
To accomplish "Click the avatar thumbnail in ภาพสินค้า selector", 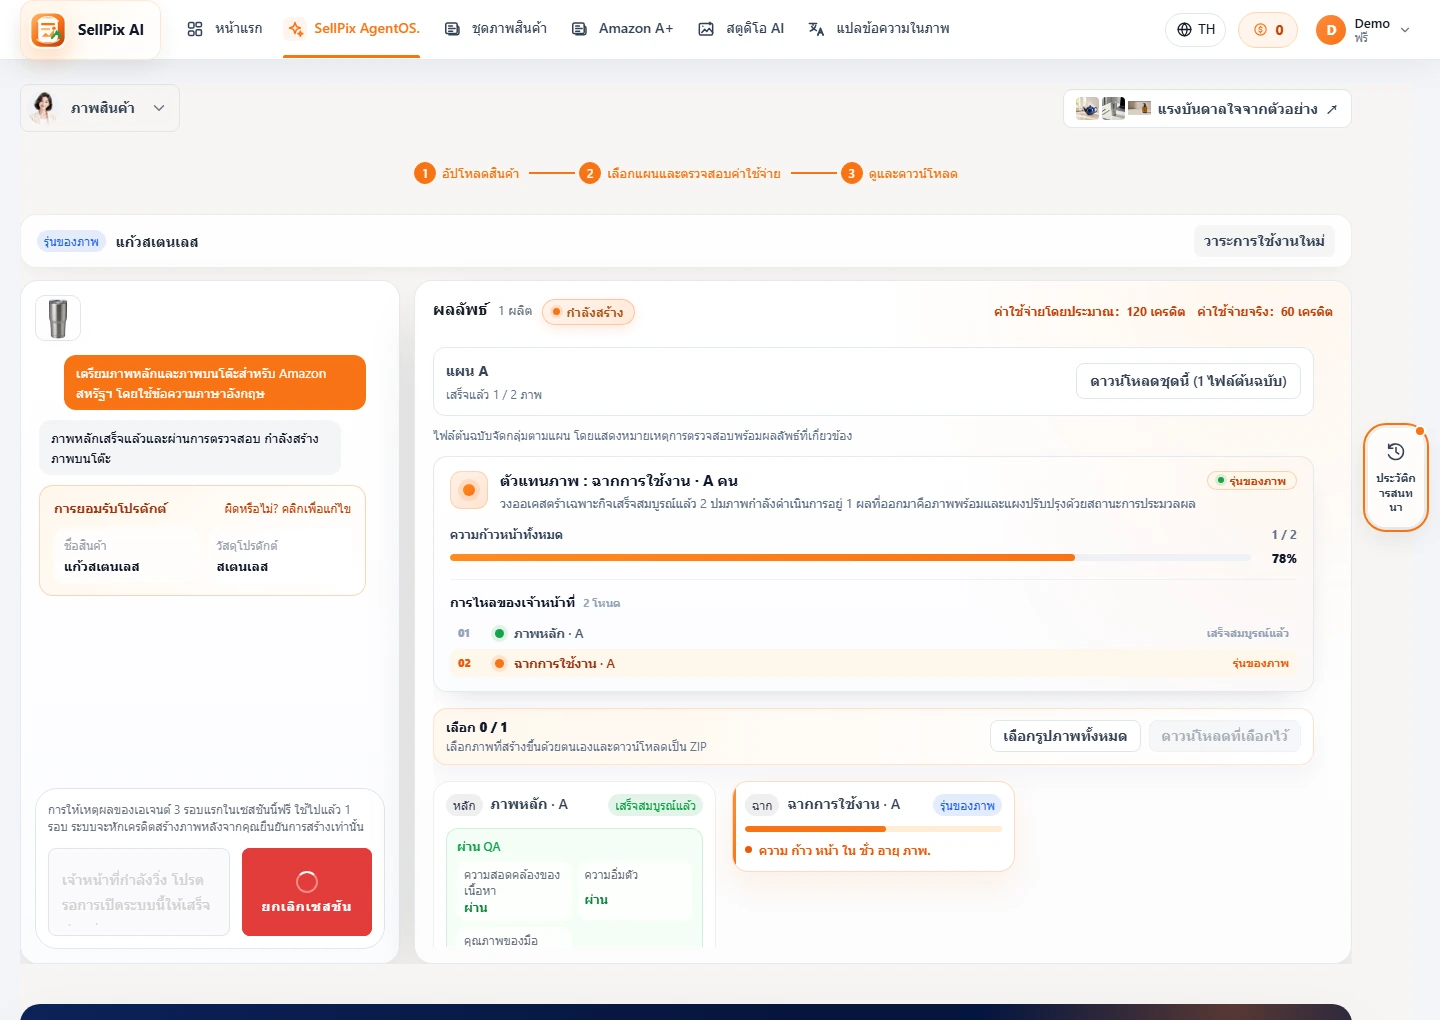I will 44,108.
